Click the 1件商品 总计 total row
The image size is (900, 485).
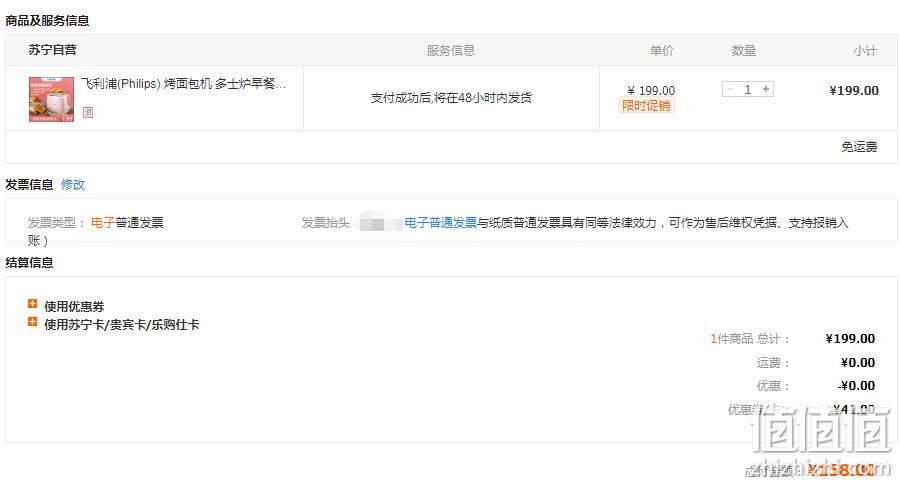point(793,339)
